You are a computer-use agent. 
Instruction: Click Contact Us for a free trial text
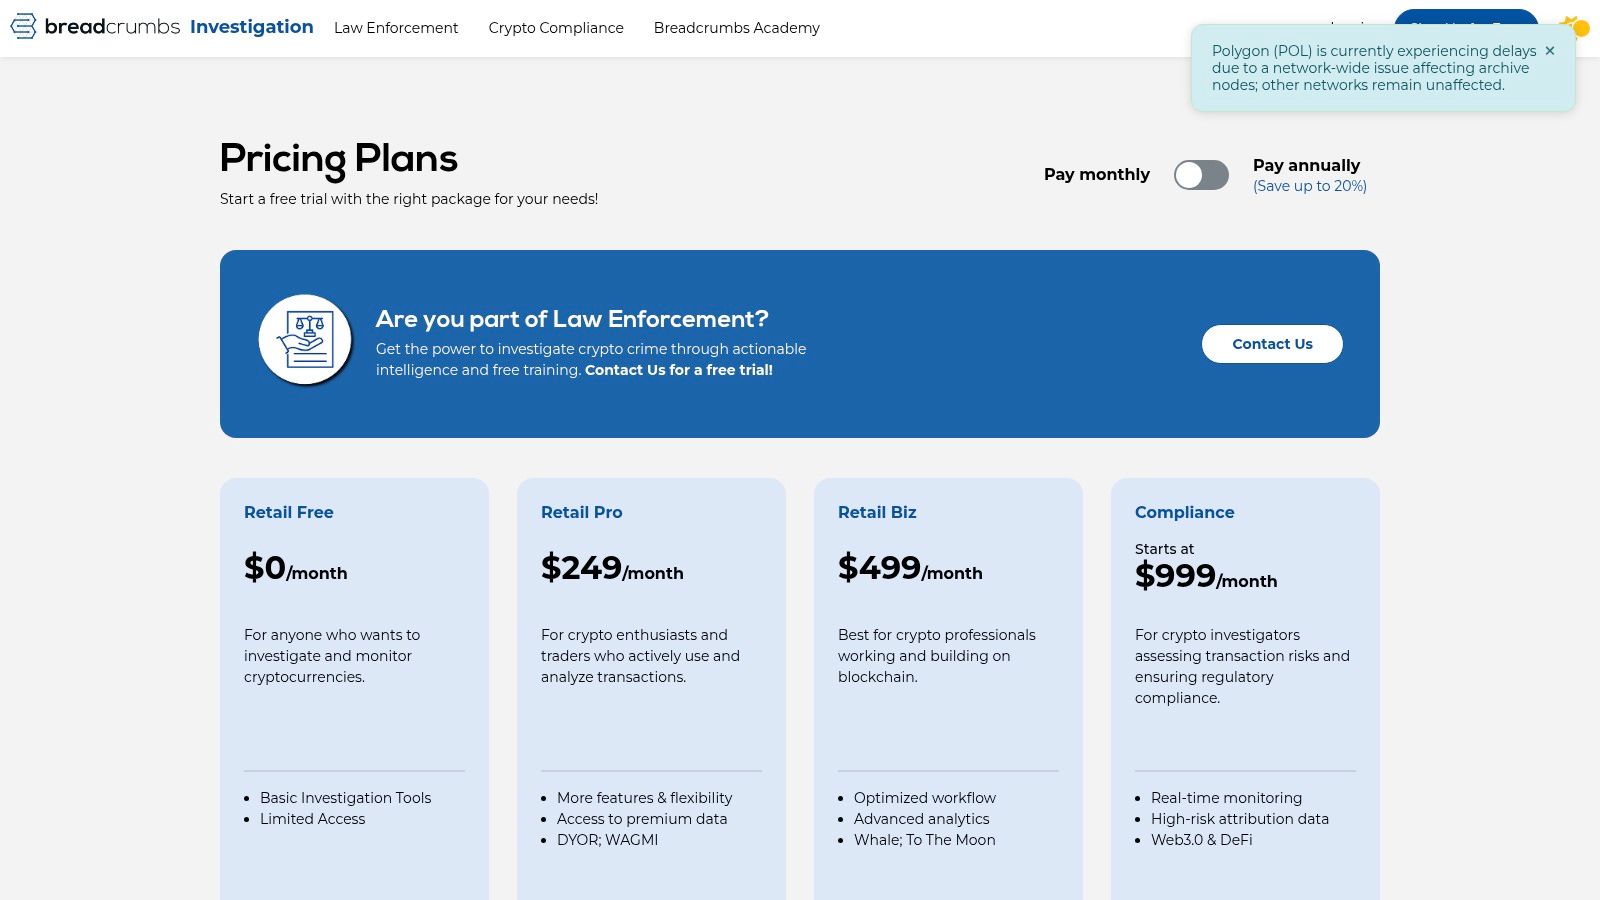click(678, 370)
